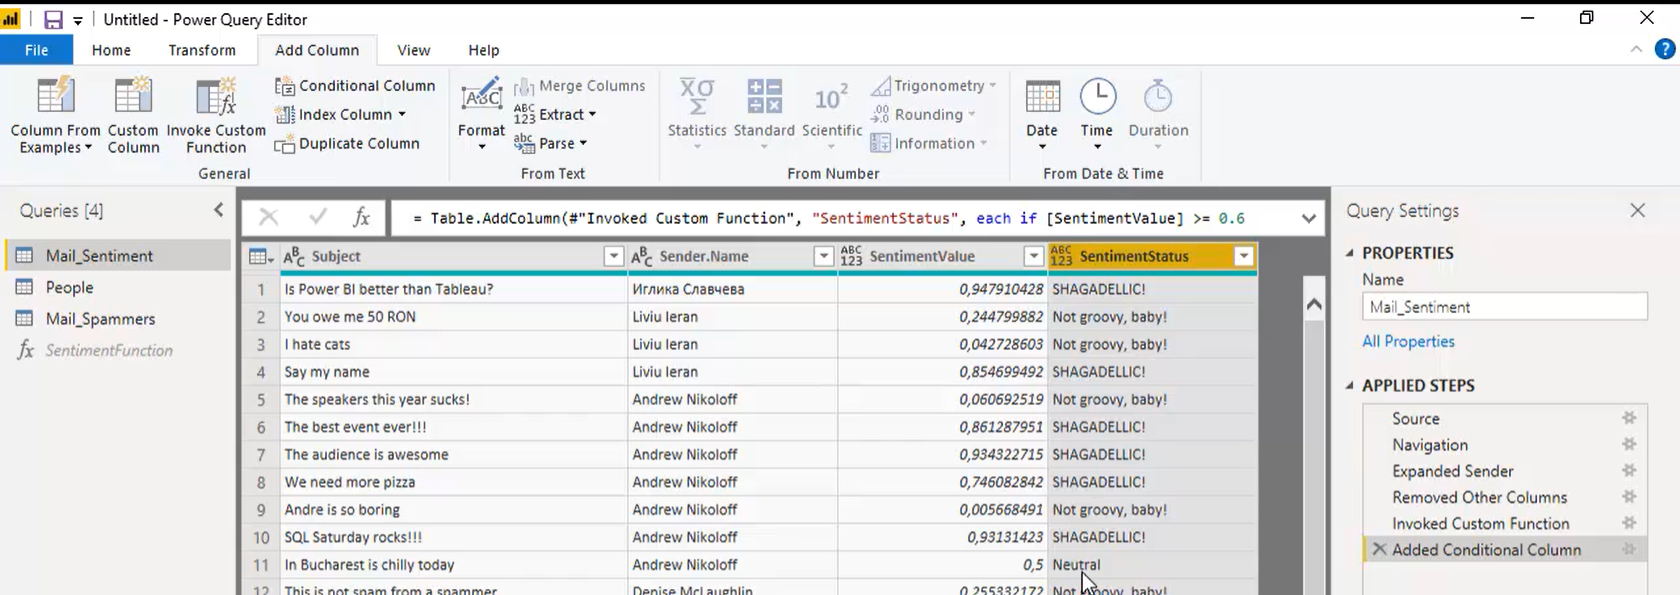Click the 'Neutral' SentimentStatus cell
This screenshot has height=595, width=1680.
pyautogui.click(x=1152, y=565)
